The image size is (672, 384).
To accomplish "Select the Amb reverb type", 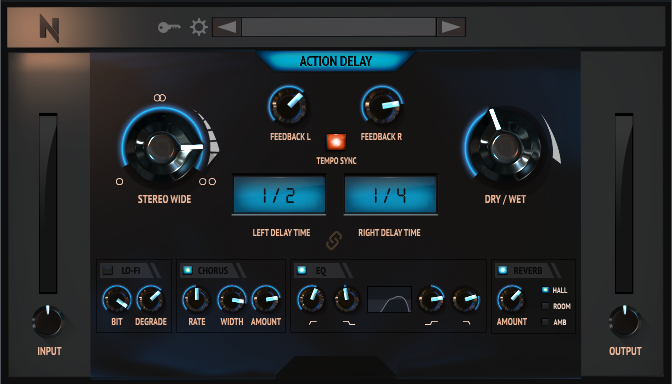I will [545, 322].
